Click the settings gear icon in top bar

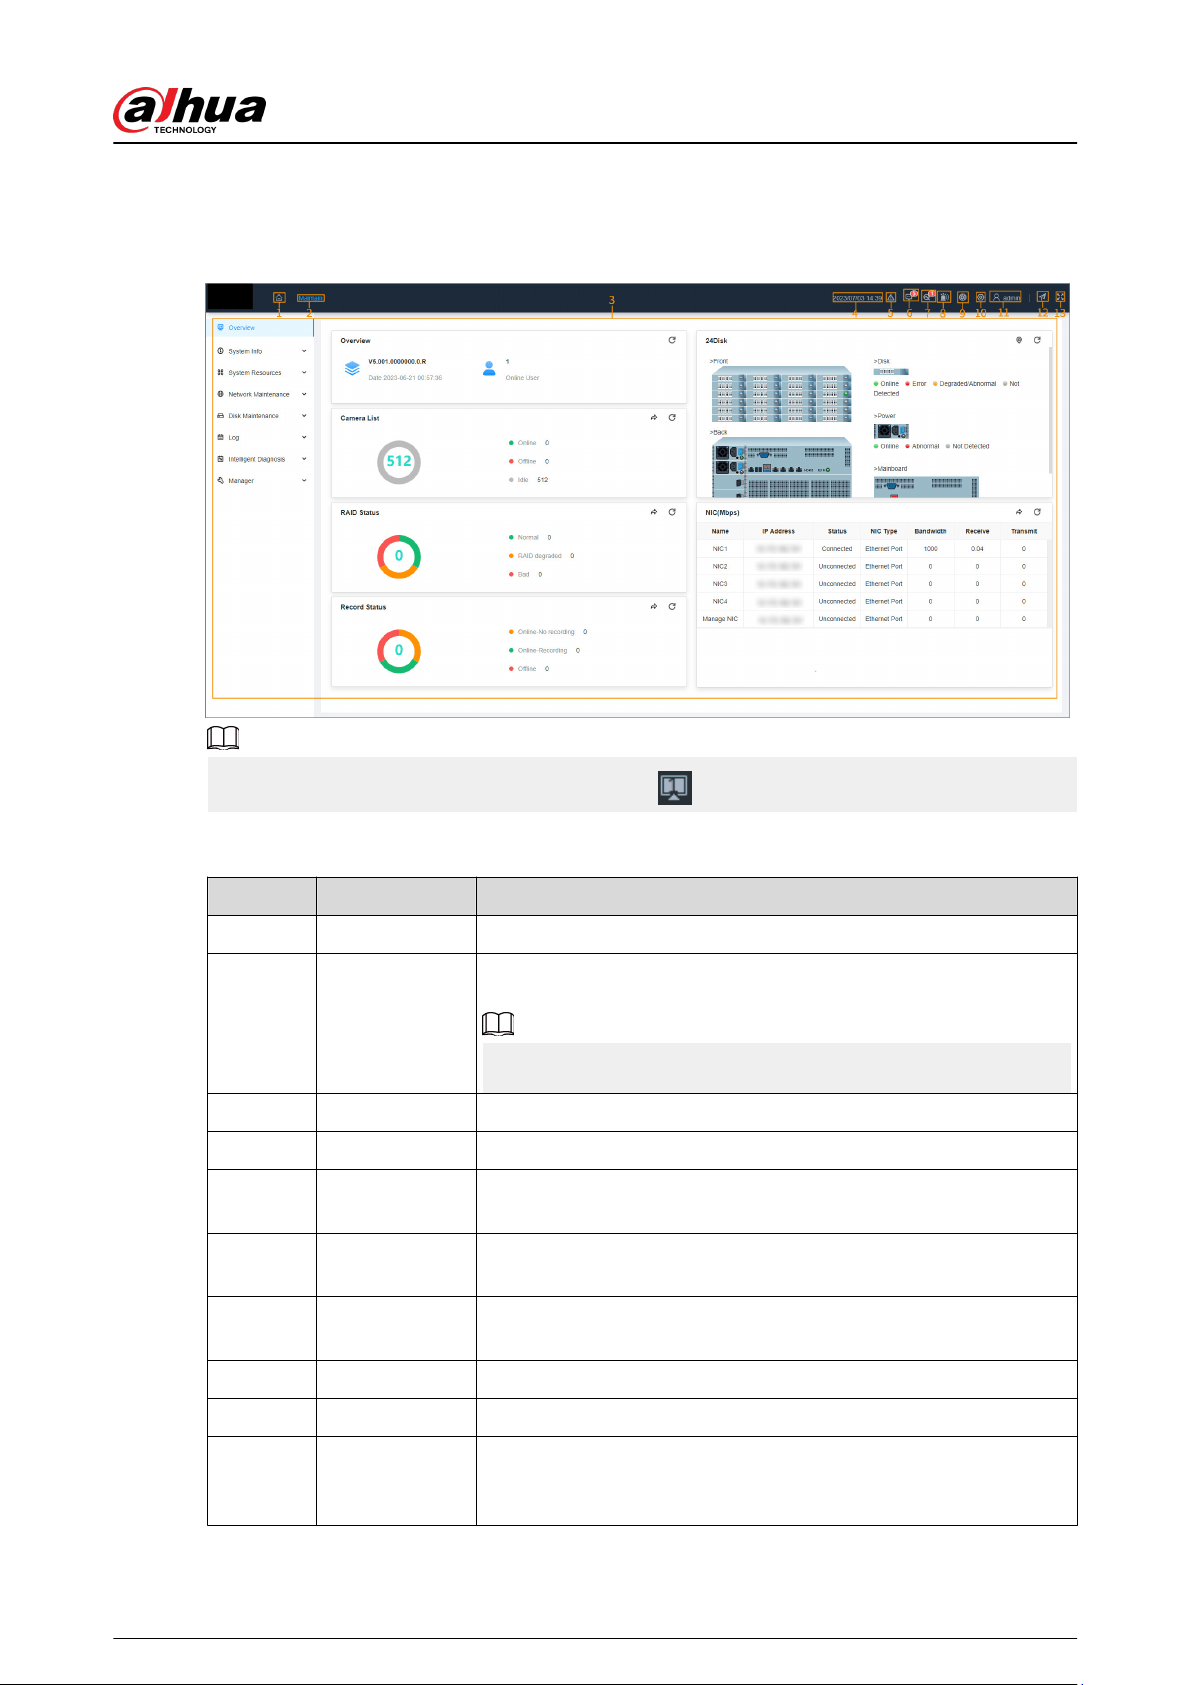point(981,298)
